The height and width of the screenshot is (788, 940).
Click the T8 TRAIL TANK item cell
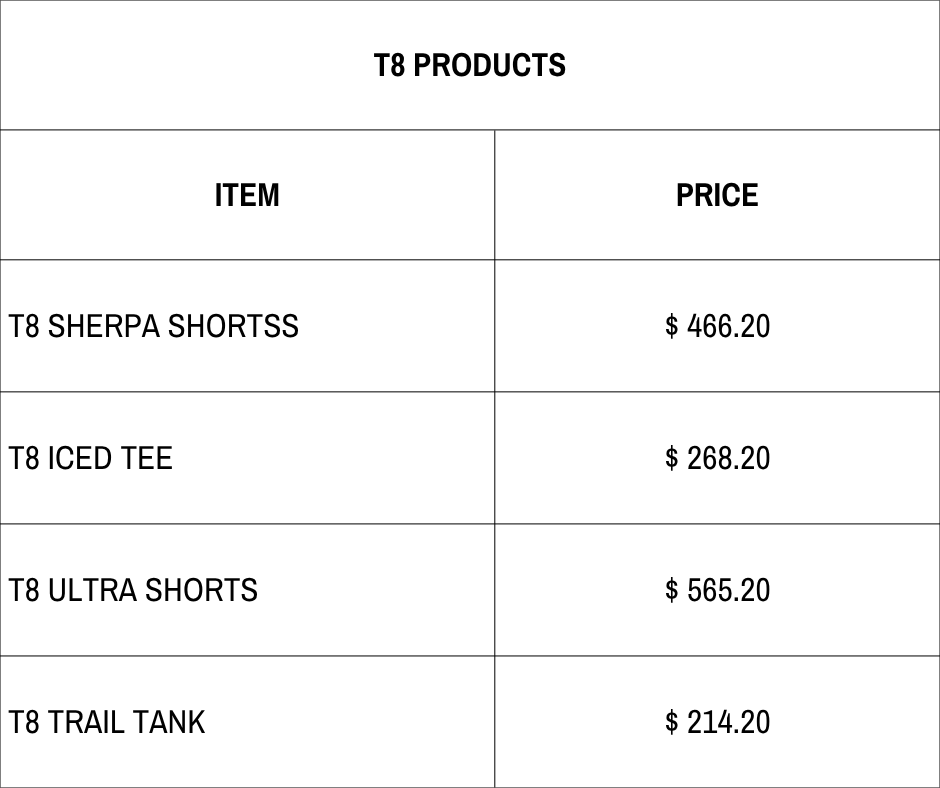[247, 721]
